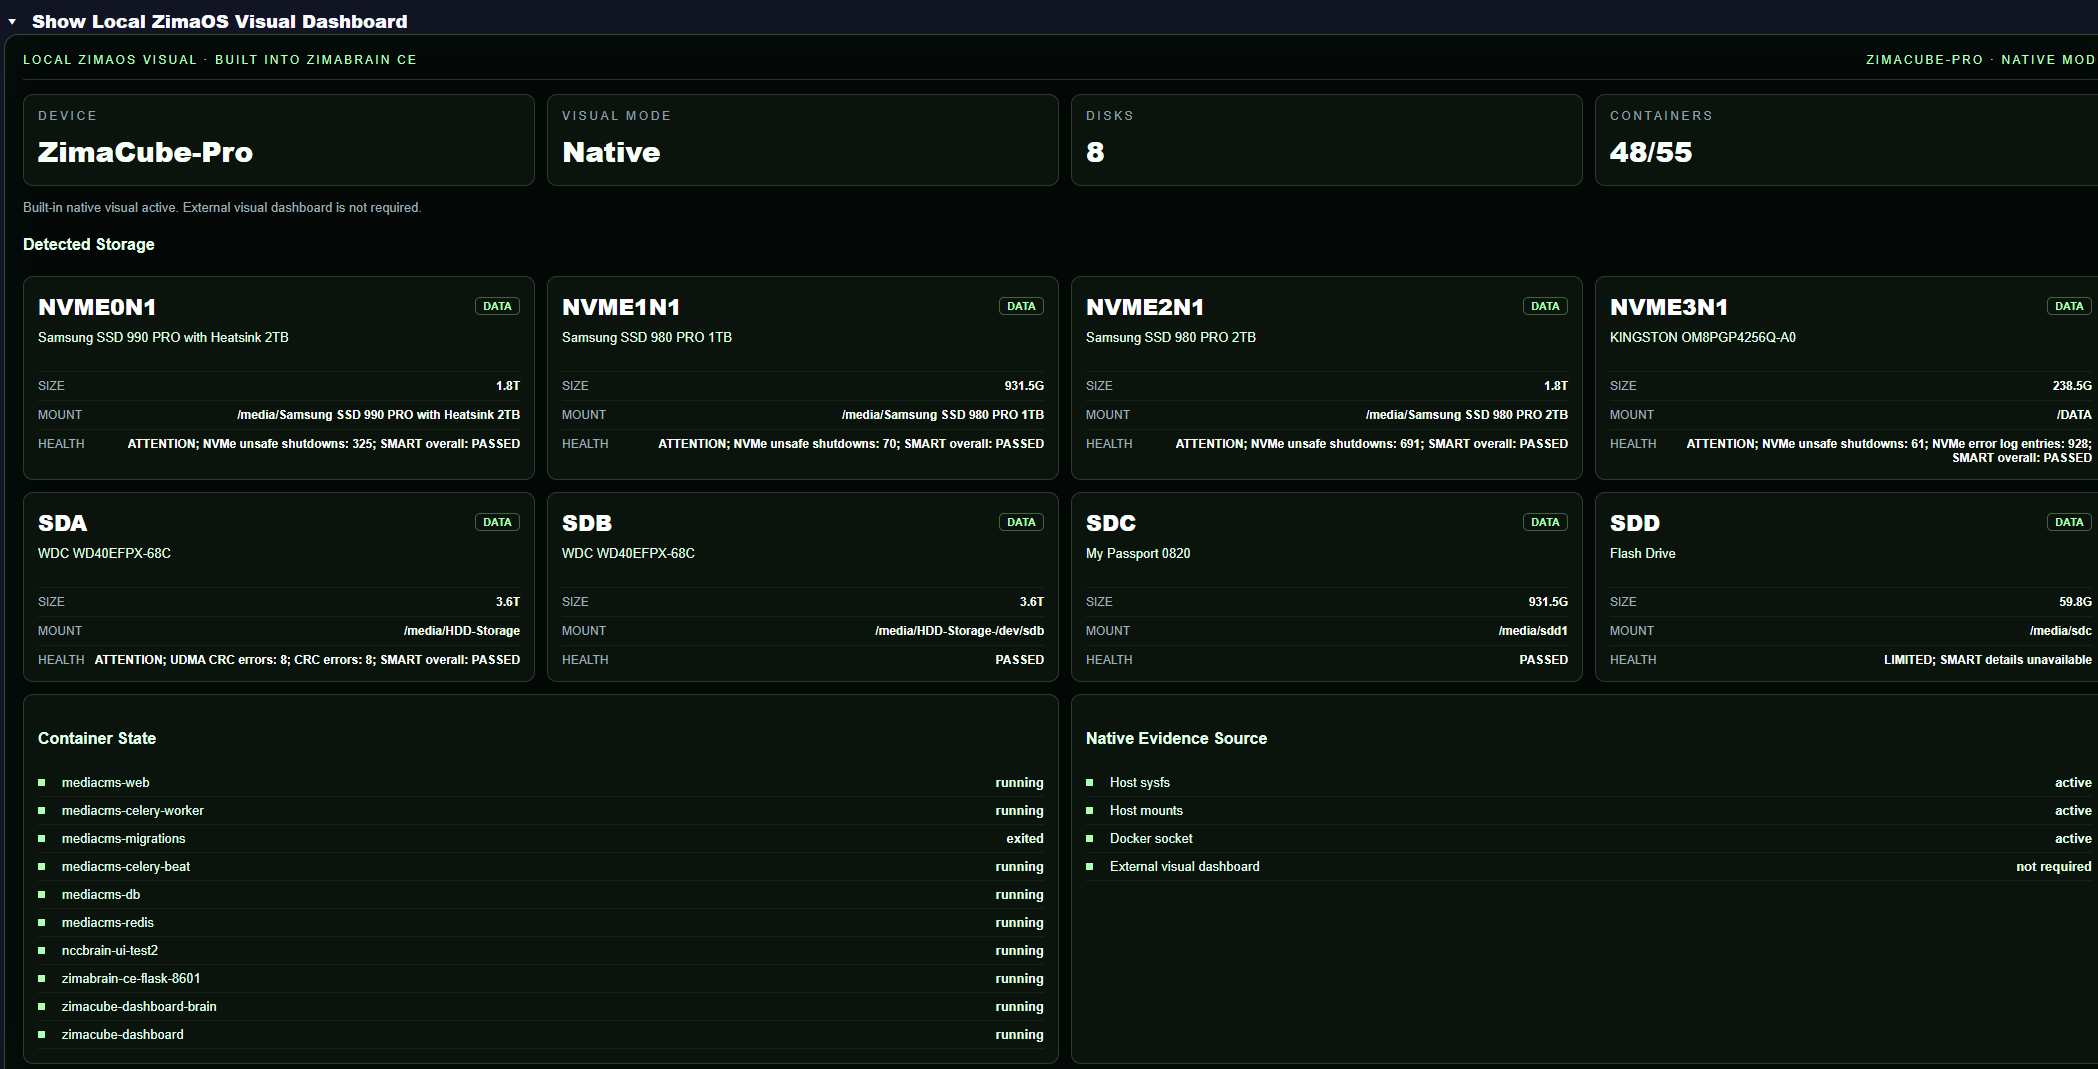Click the zimacube-dashboard container name
The height and width of the screenshot is (1069, 2098).
point(122,1034)
